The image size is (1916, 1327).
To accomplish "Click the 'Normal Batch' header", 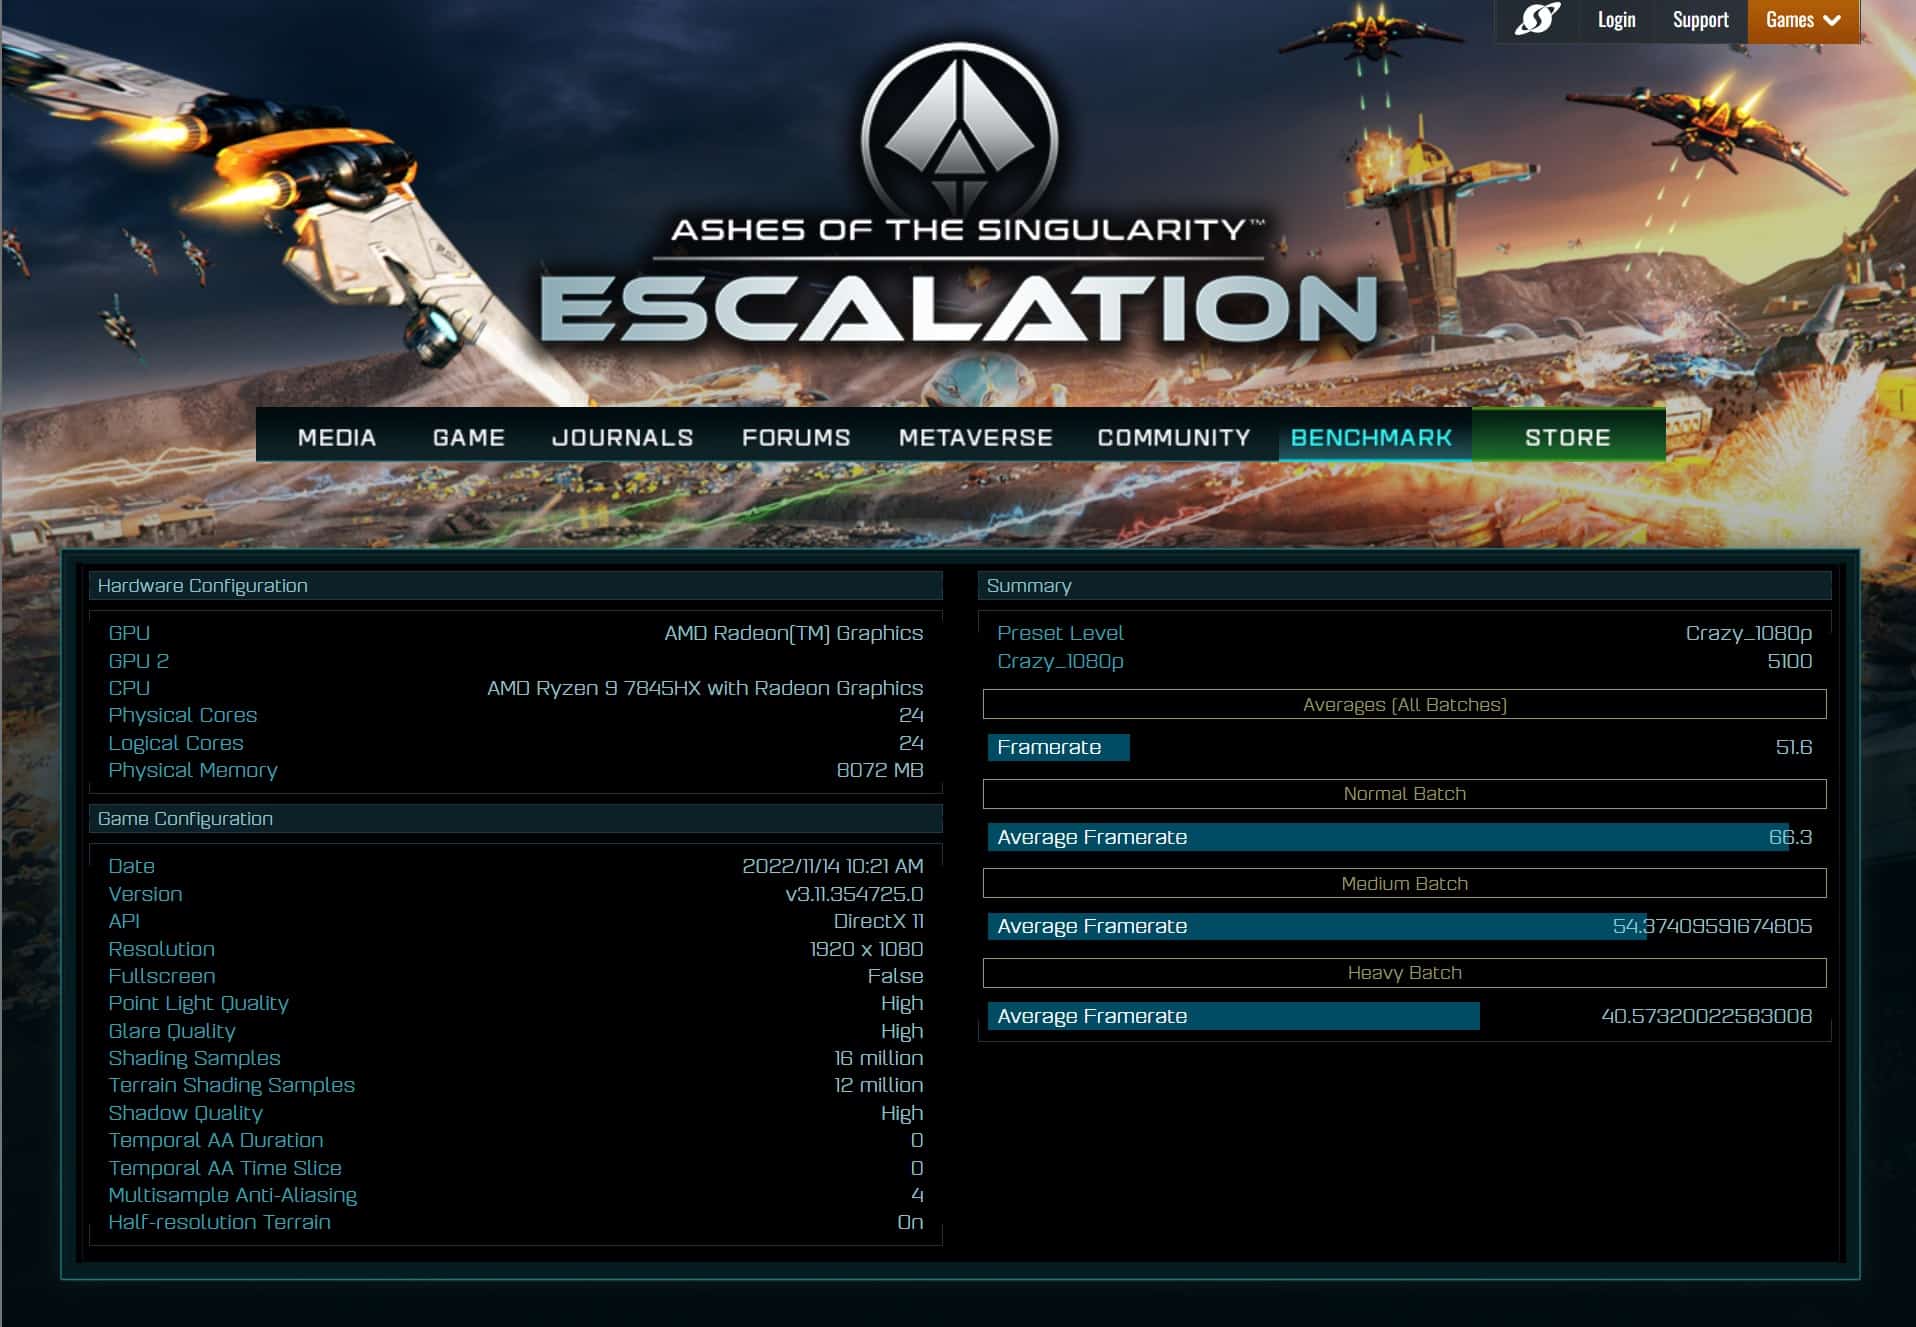I will pos(1404,793).
